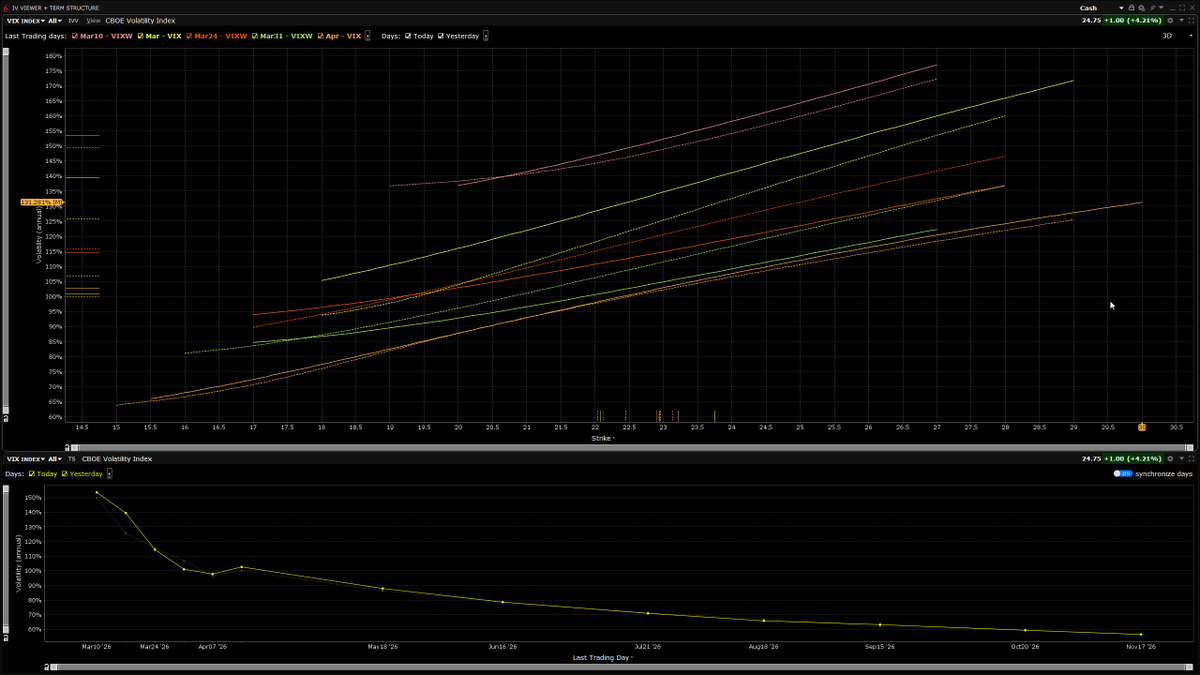The height and width of the screenshot is (675, 1200).
Task: Click the strike axis horizontal scrollbar
Action: 630,448
